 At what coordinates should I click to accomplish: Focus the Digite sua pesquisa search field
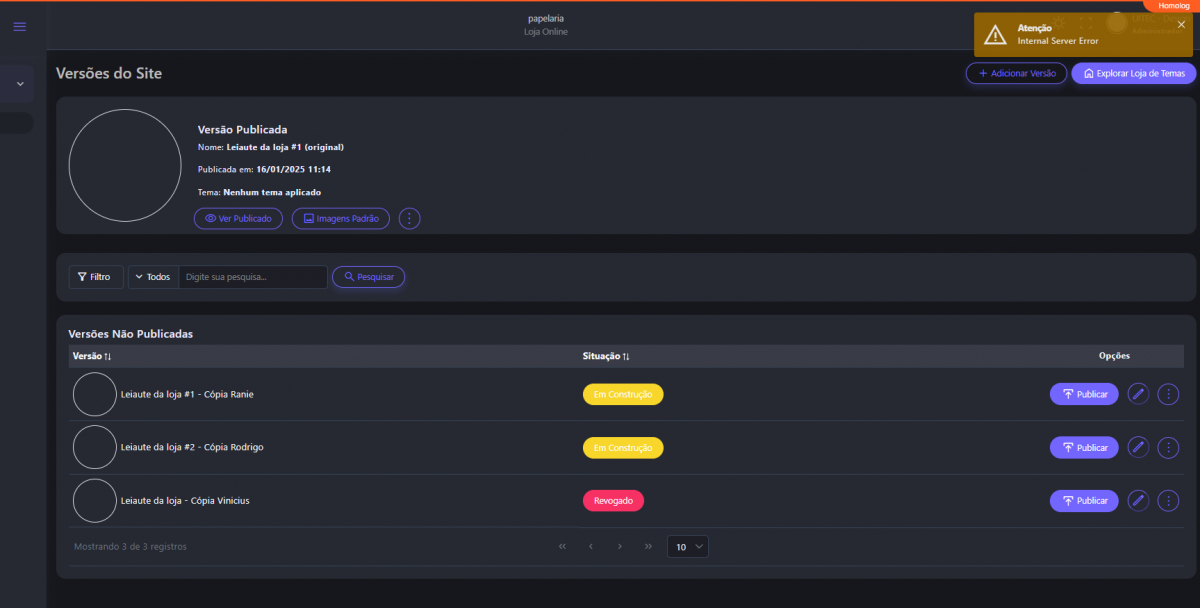pyautogui.click(x=253, y=277)
